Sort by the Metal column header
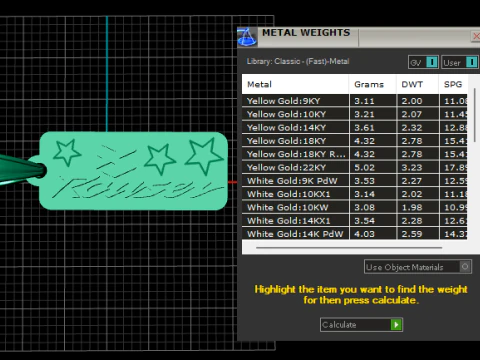Viewport: 480px width, 360px height. point(295,84)
